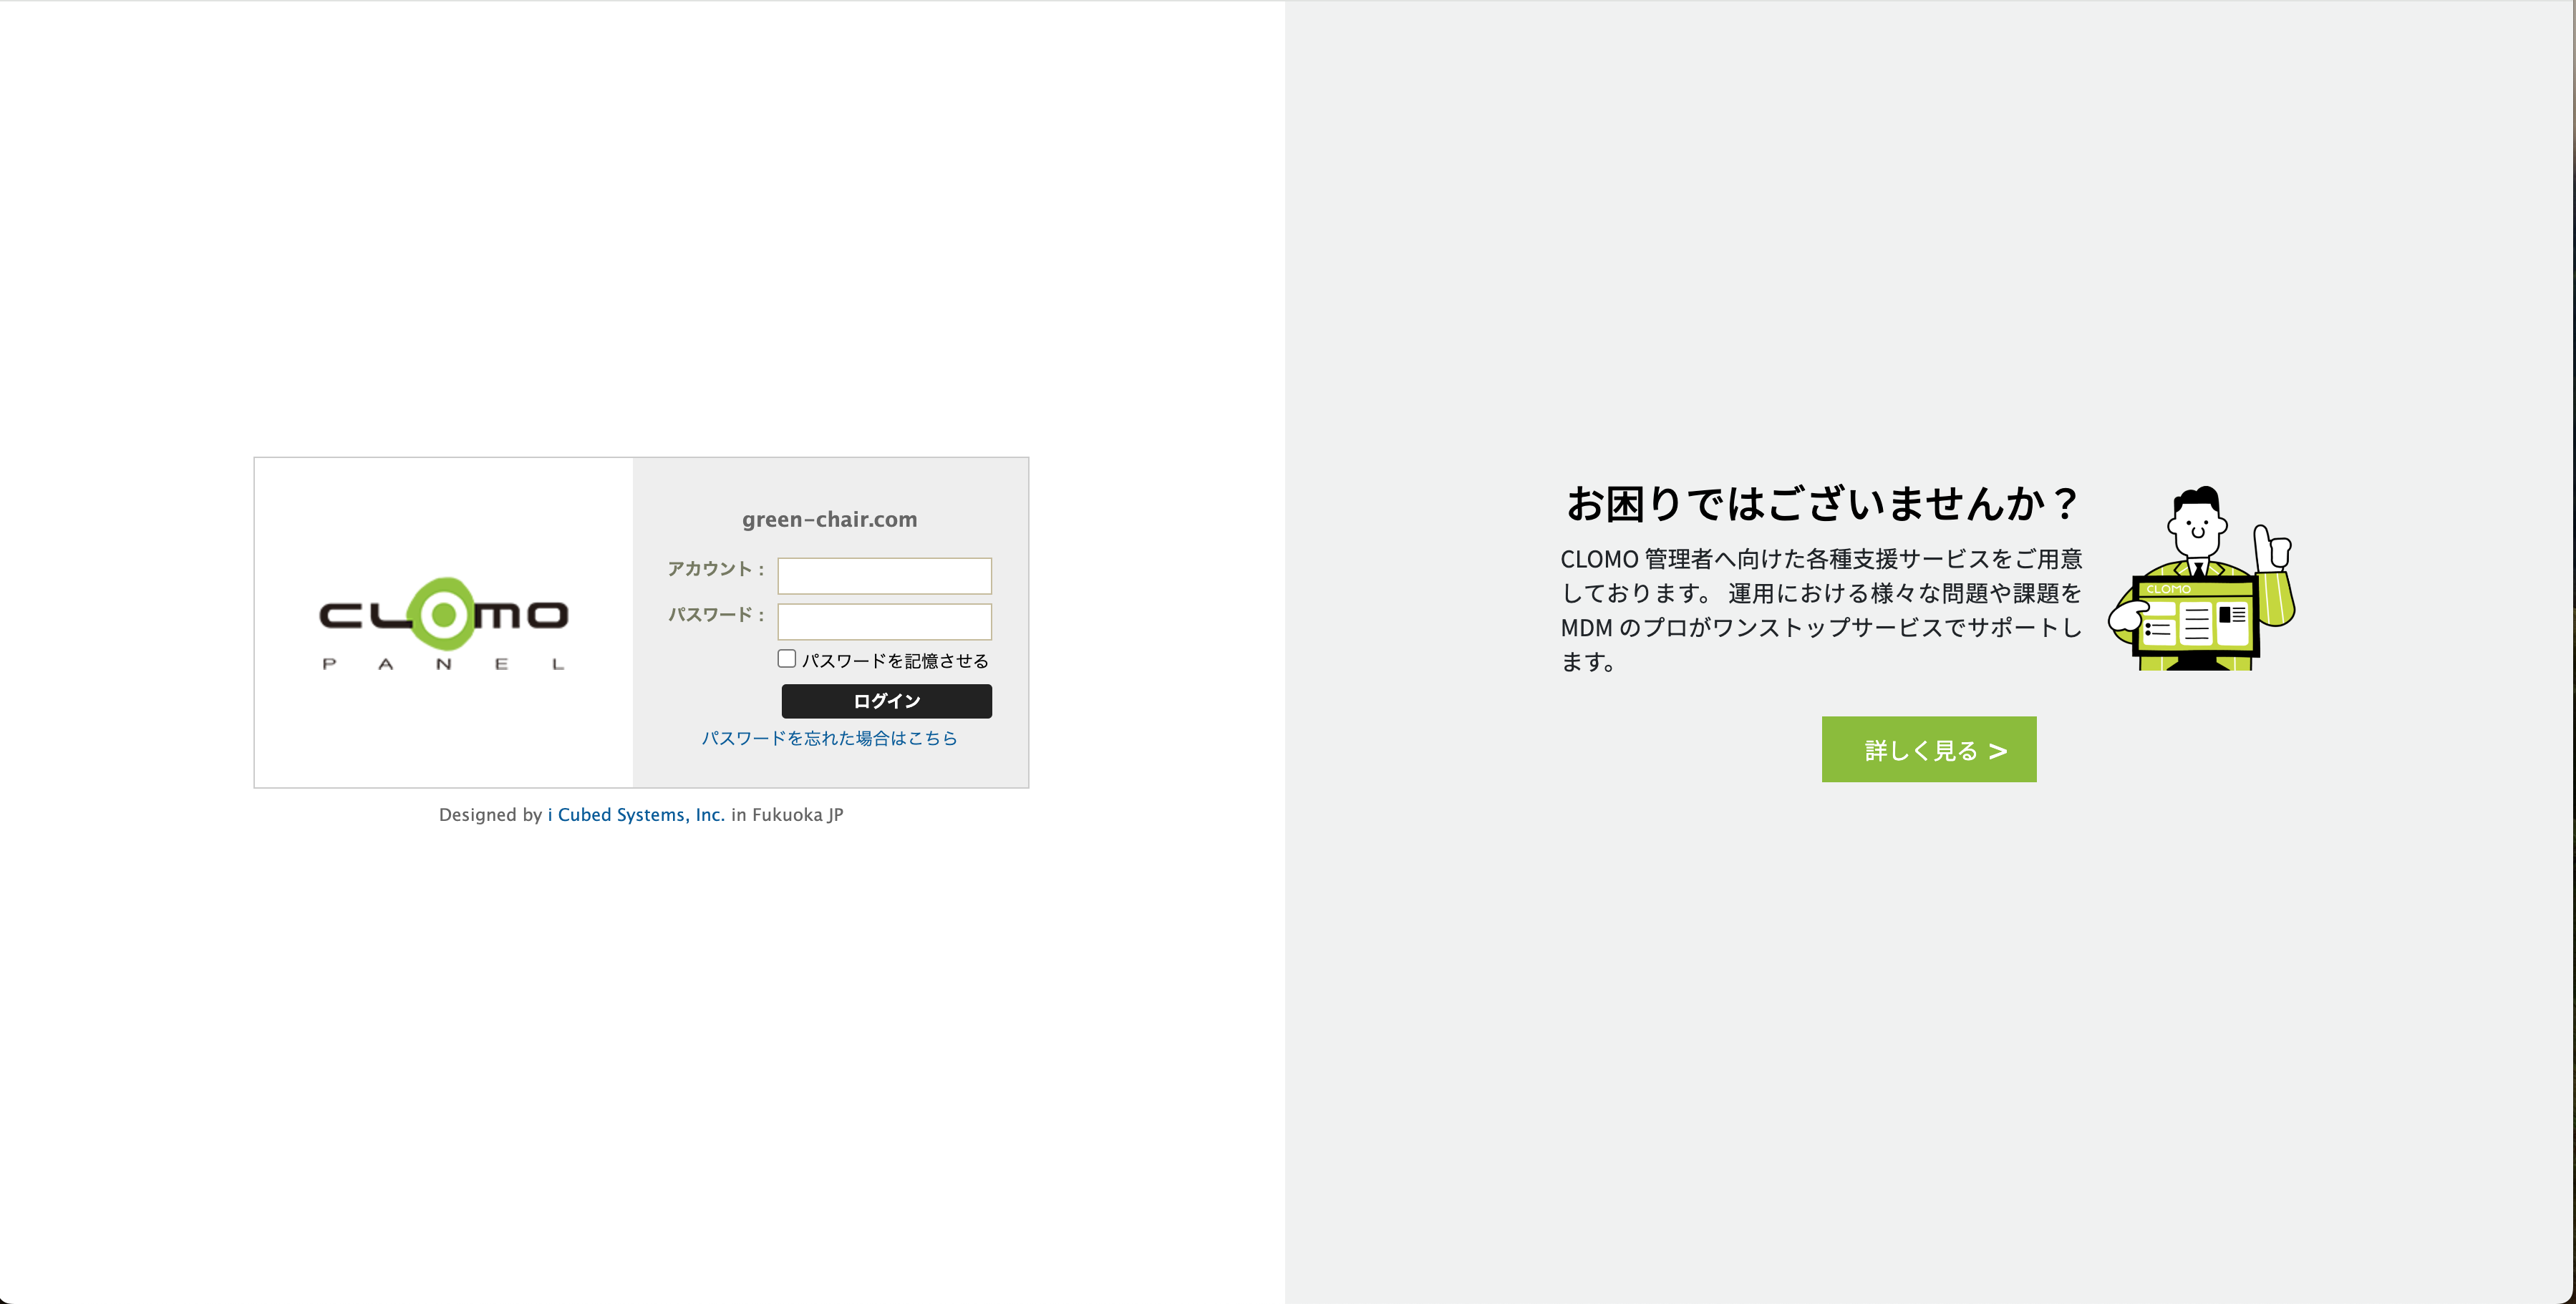The height and width of the screenshot is (1304, 2576).
Task: Click the ログイン button
Action: tap(886, 701)
